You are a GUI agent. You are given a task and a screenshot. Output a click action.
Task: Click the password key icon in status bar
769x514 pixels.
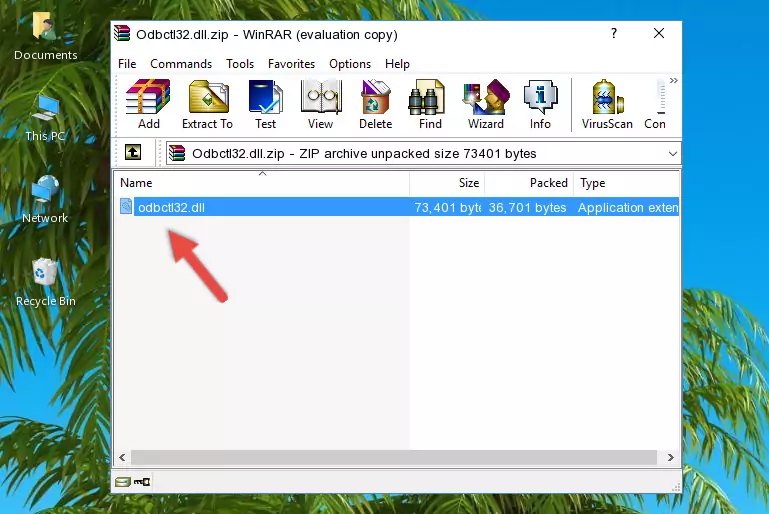click(142, 482)
